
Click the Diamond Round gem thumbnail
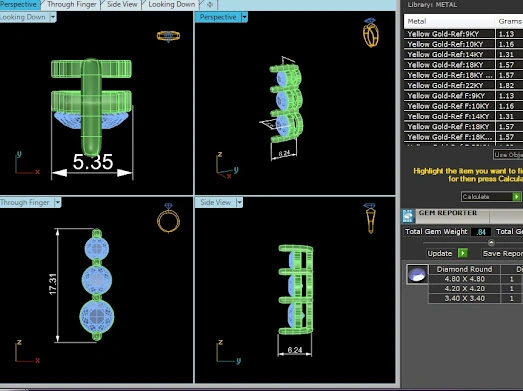coord(417,274)
